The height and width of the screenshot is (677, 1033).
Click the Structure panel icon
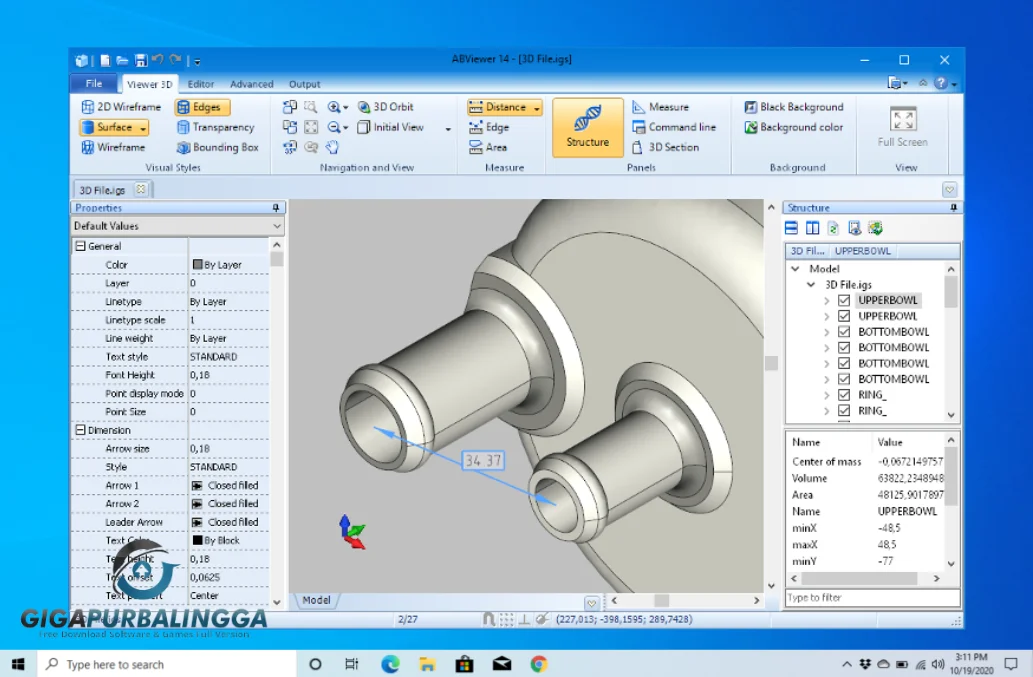point(587,127)
